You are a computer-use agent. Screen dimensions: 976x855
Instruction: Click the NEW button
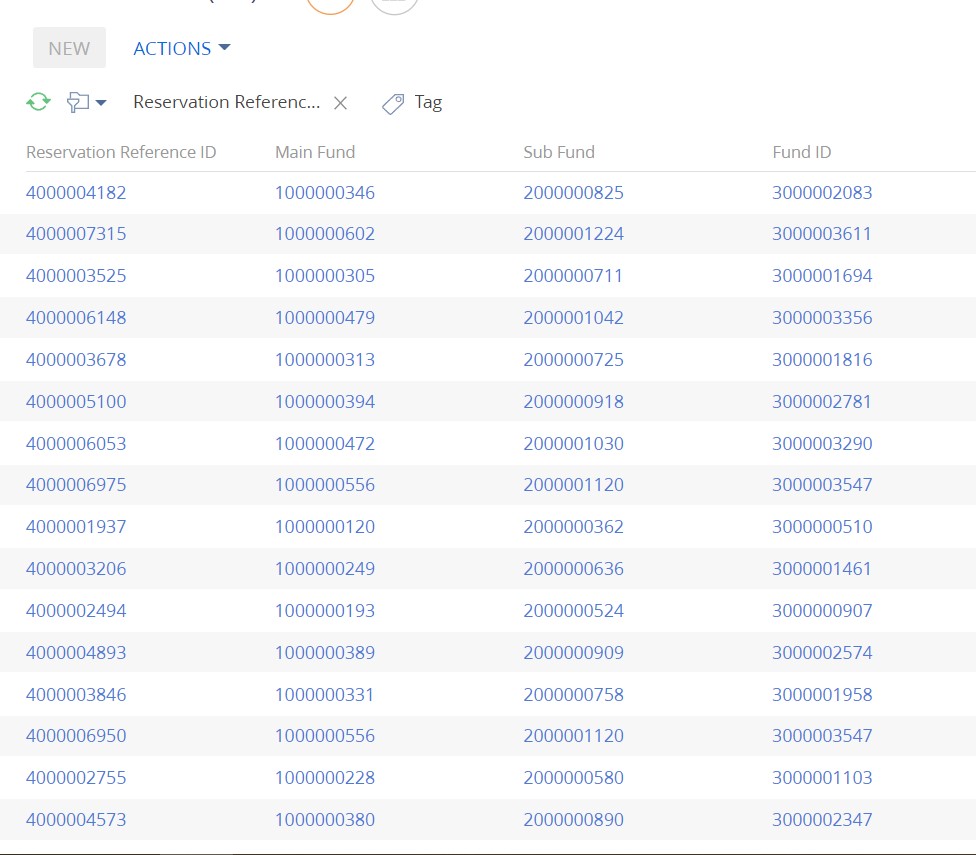(69, 47)
